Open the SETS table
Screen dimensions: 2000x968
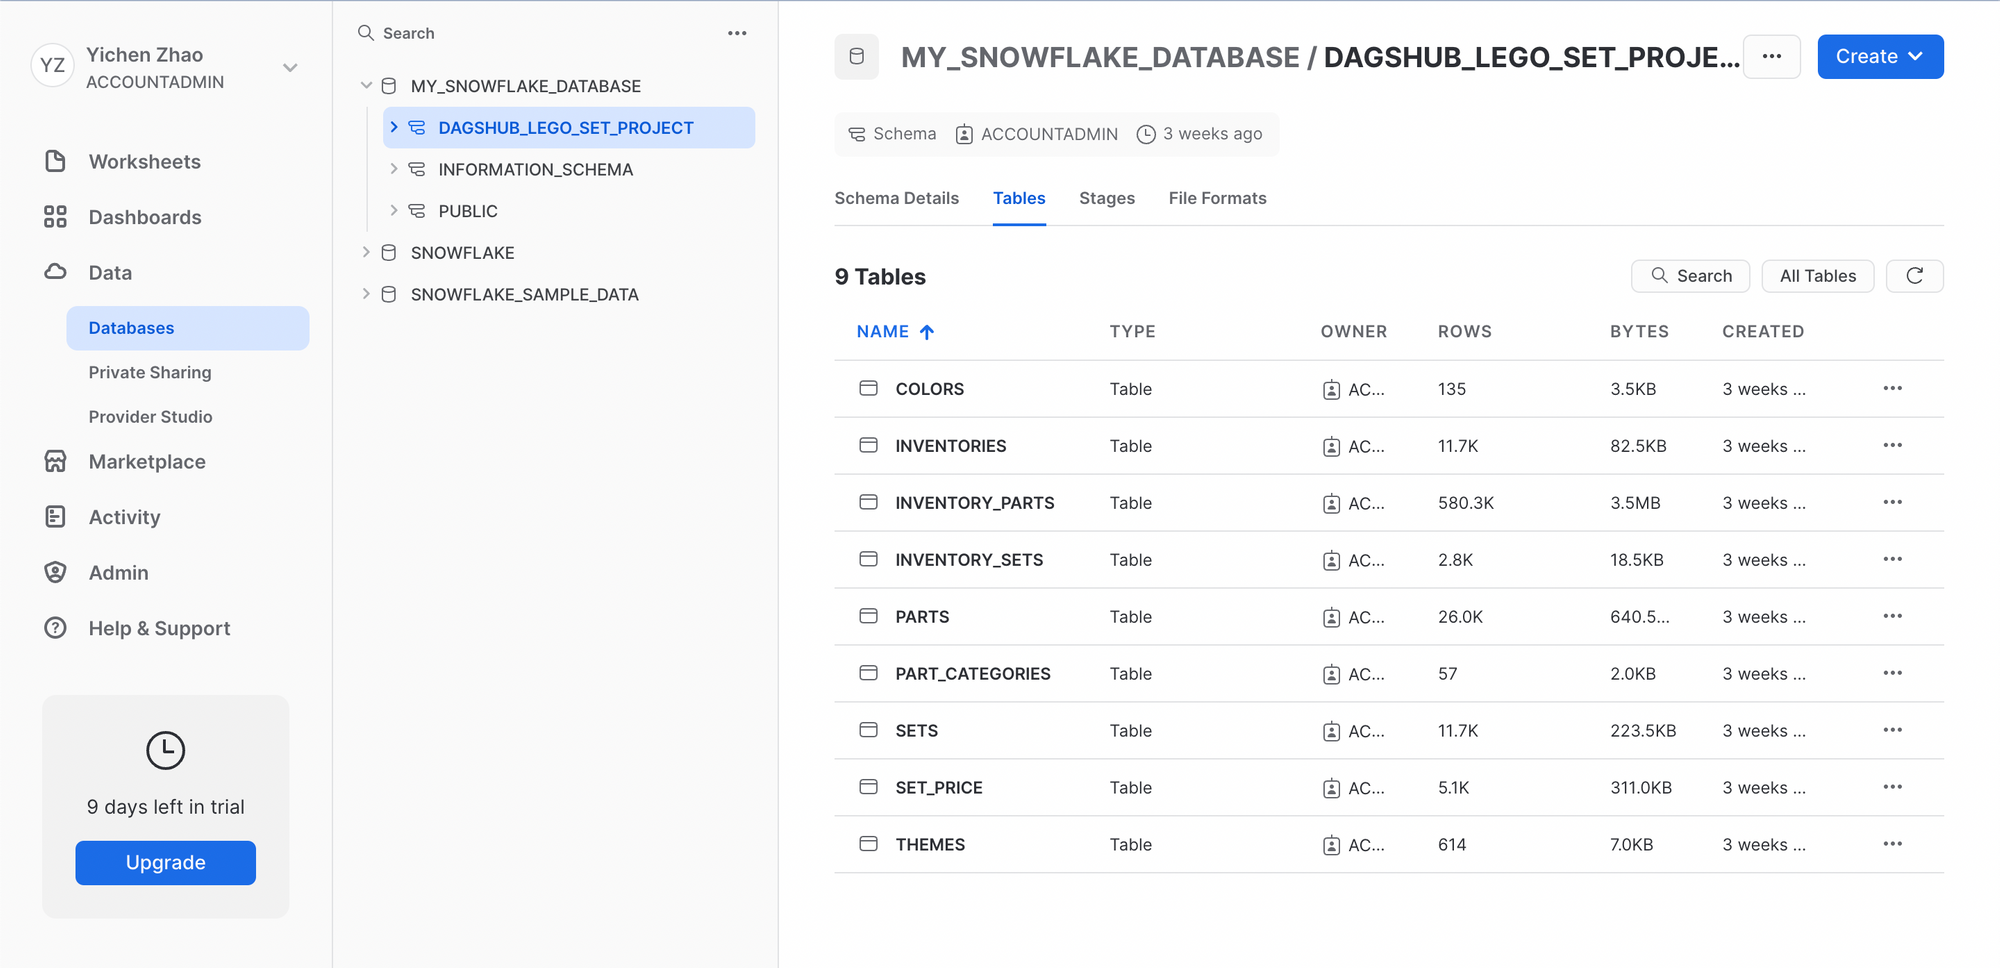(x=916, y=731)
